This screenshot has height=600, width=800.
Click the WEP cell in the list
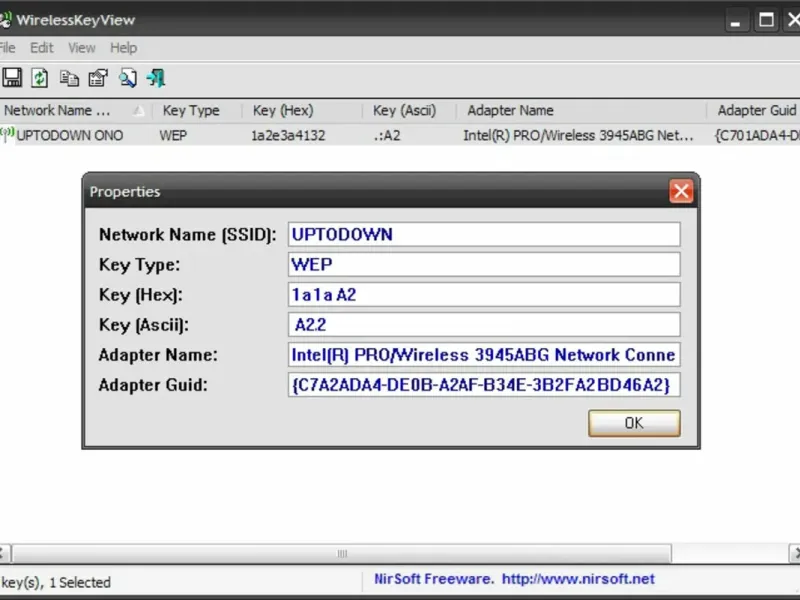click(173, 136)
